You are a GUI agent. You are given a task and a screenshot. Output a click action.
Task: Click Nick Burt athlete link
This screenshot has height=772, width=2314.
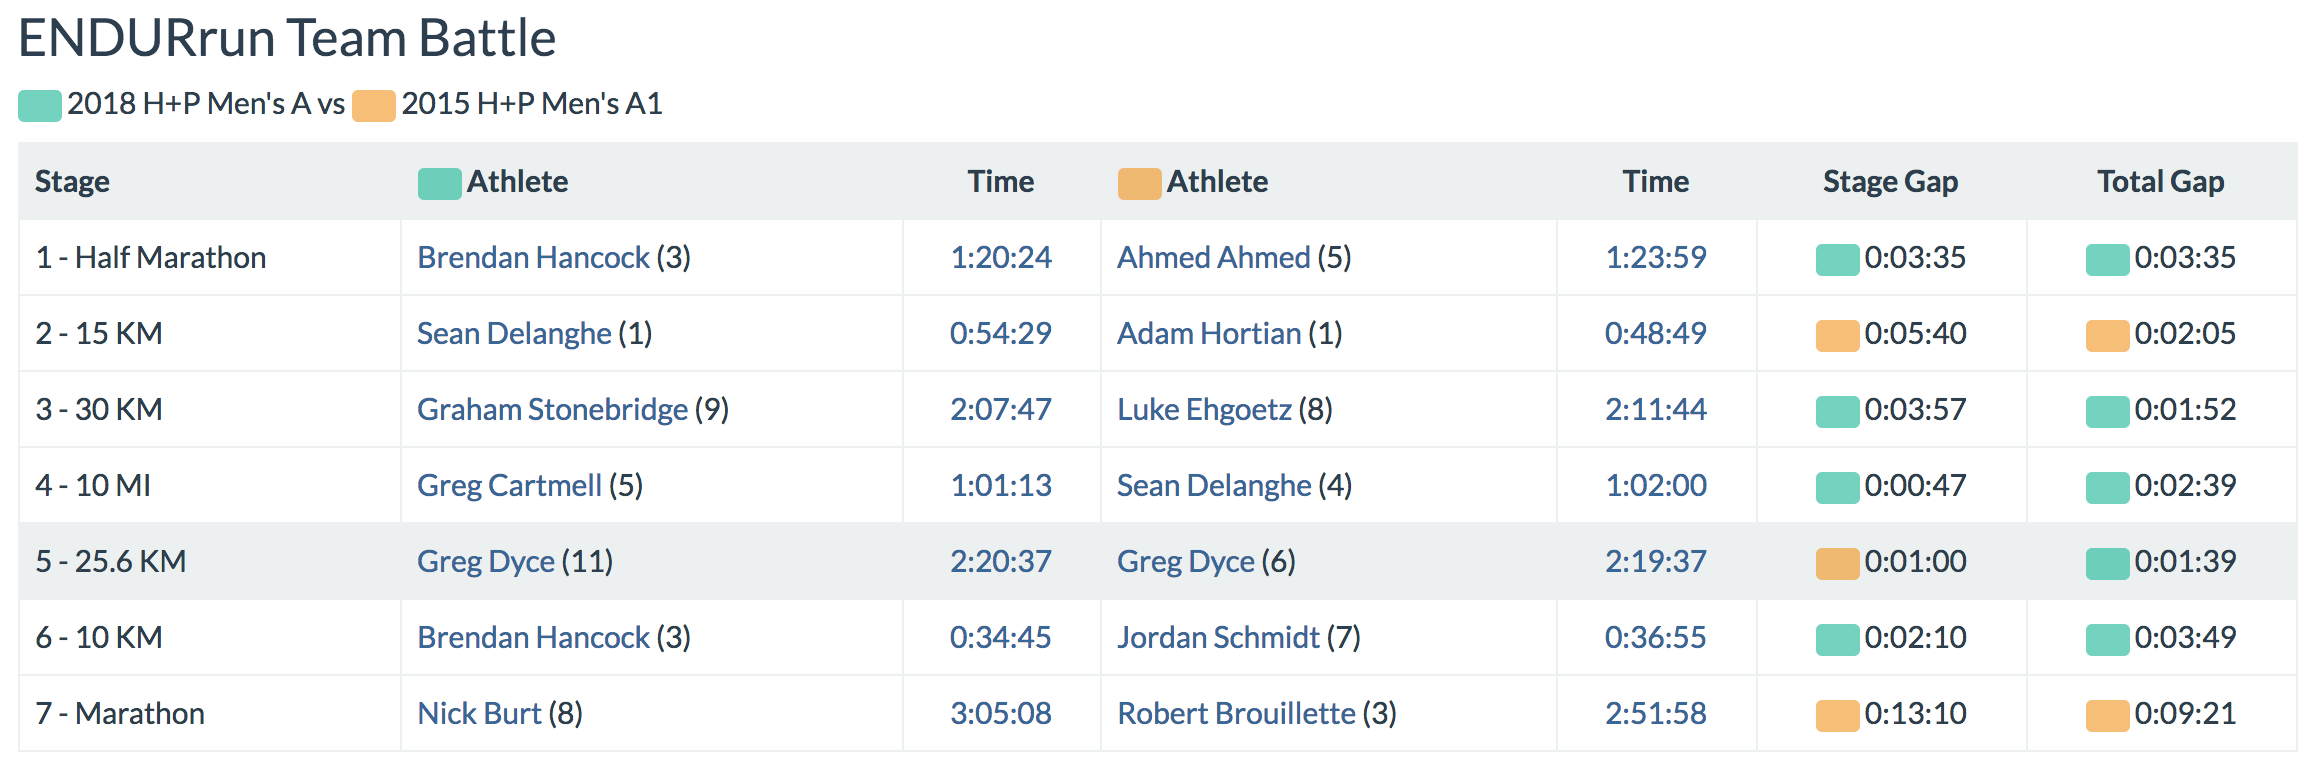click(479, 714)
